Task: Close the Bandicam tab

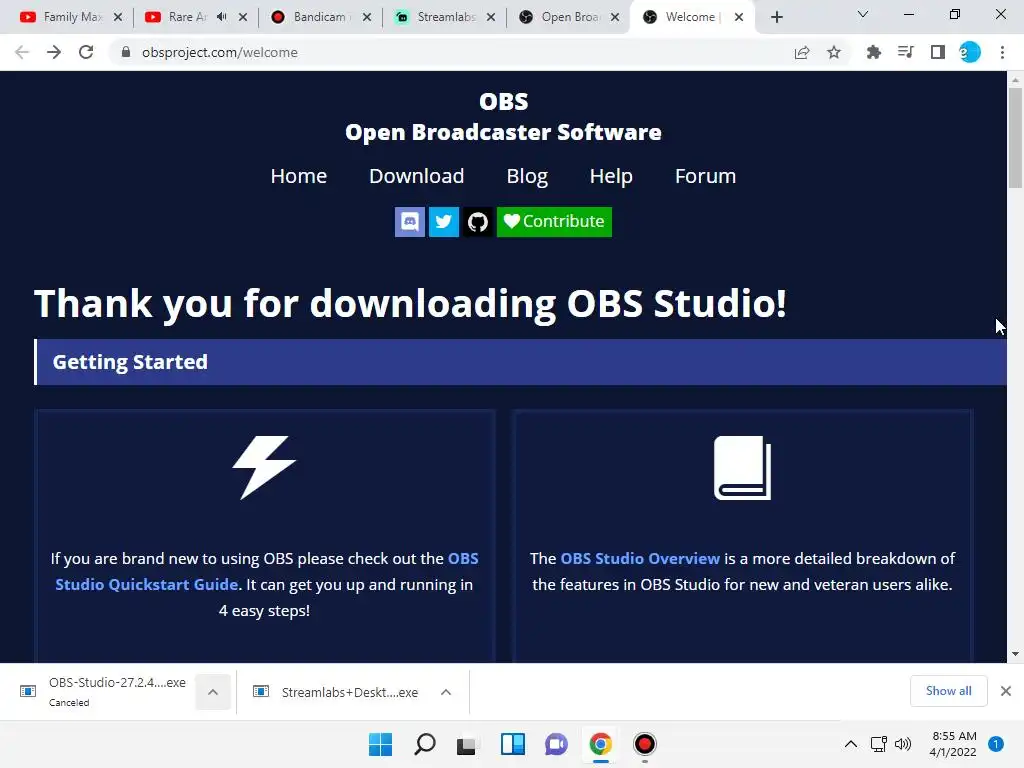Action: tap(367, 17)
